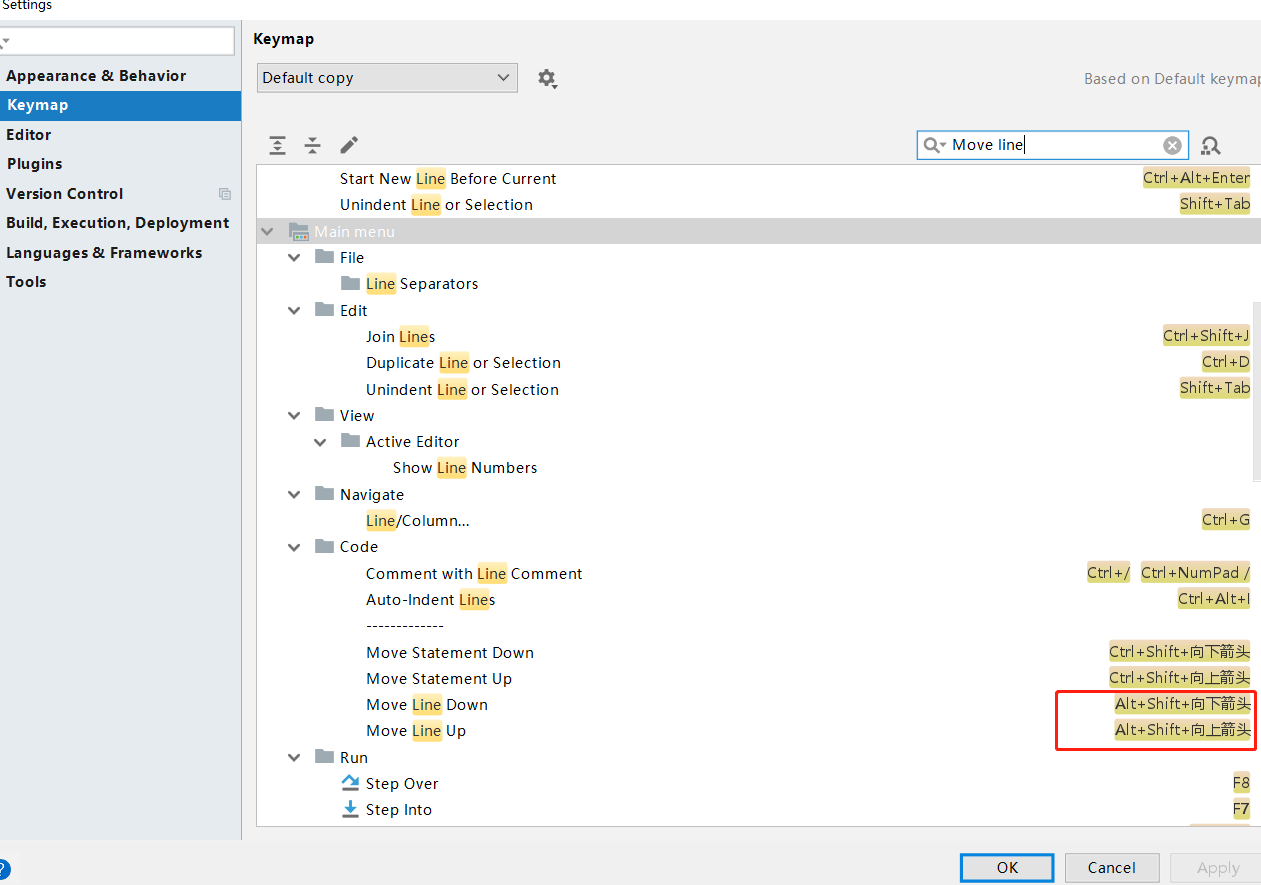The image size is (1261, 885).
Task: Click the magnifier search history icon
Action: (x=934, y=146)
